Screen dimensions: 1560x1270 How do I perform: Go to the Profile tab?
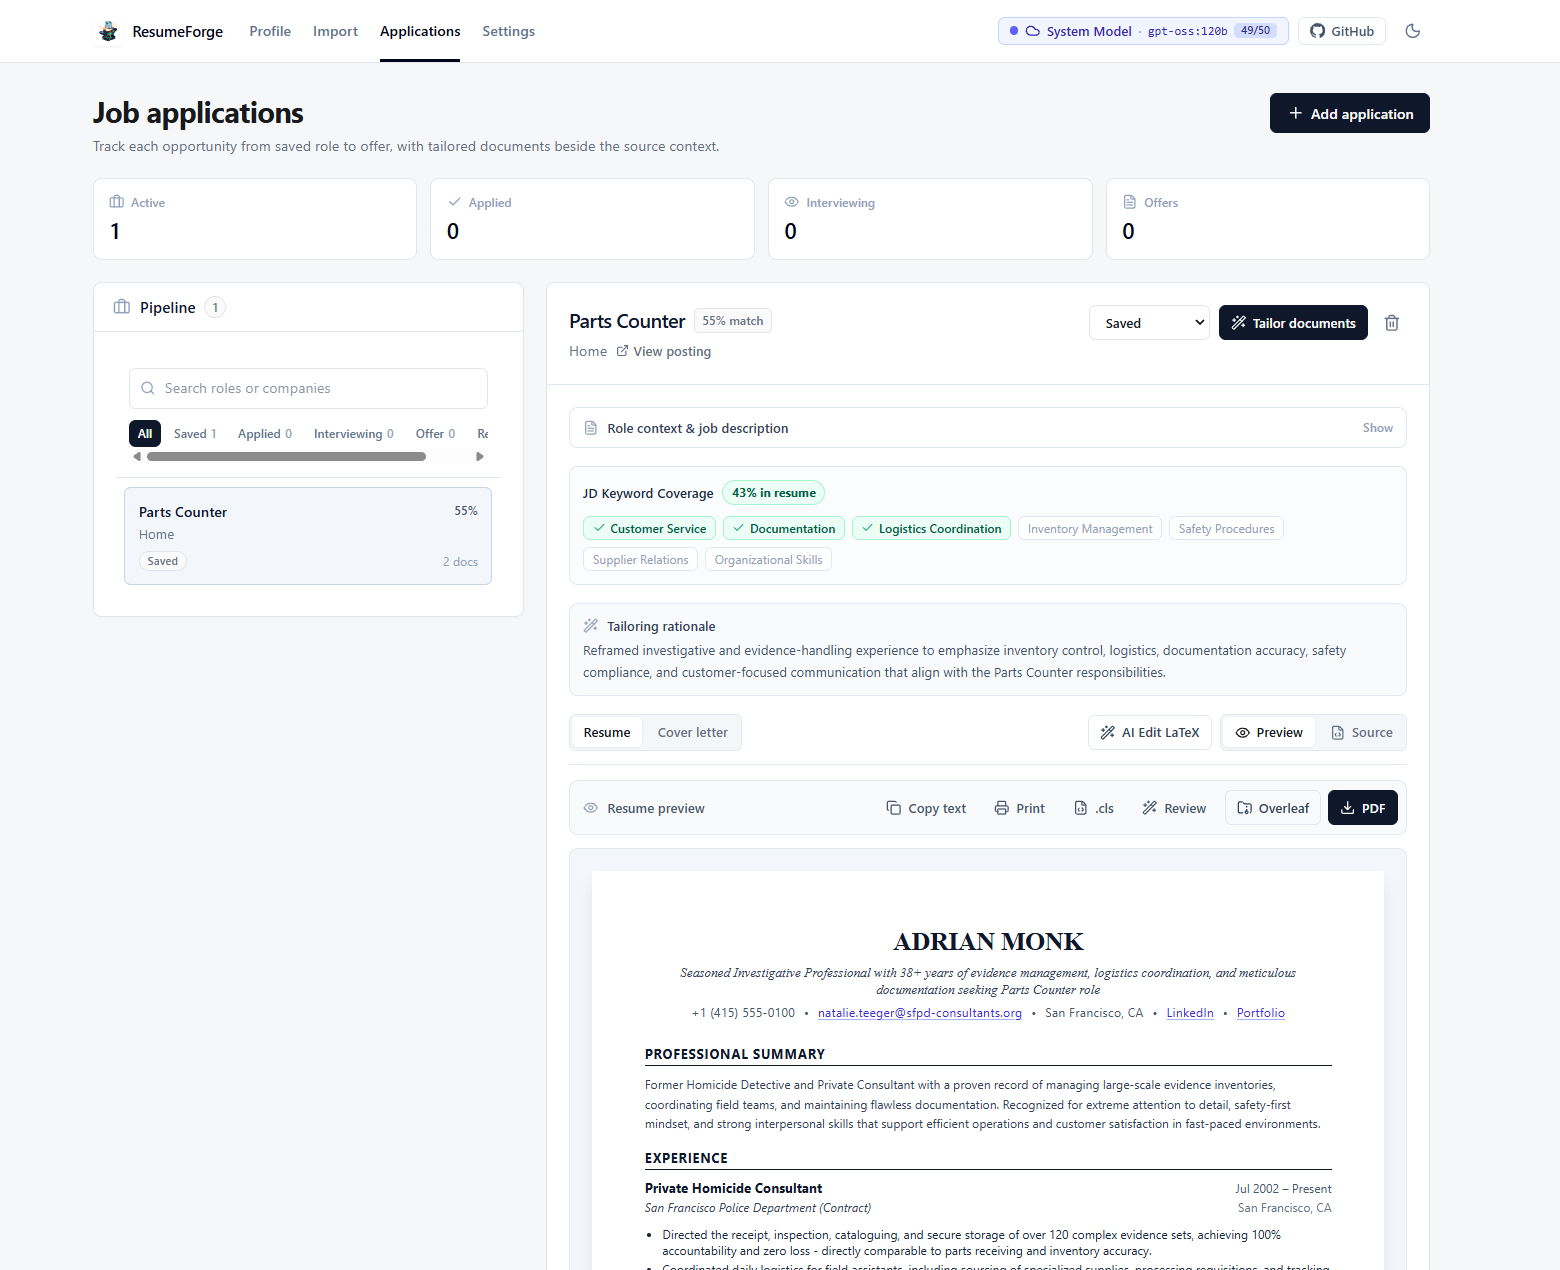pos(270,31)
